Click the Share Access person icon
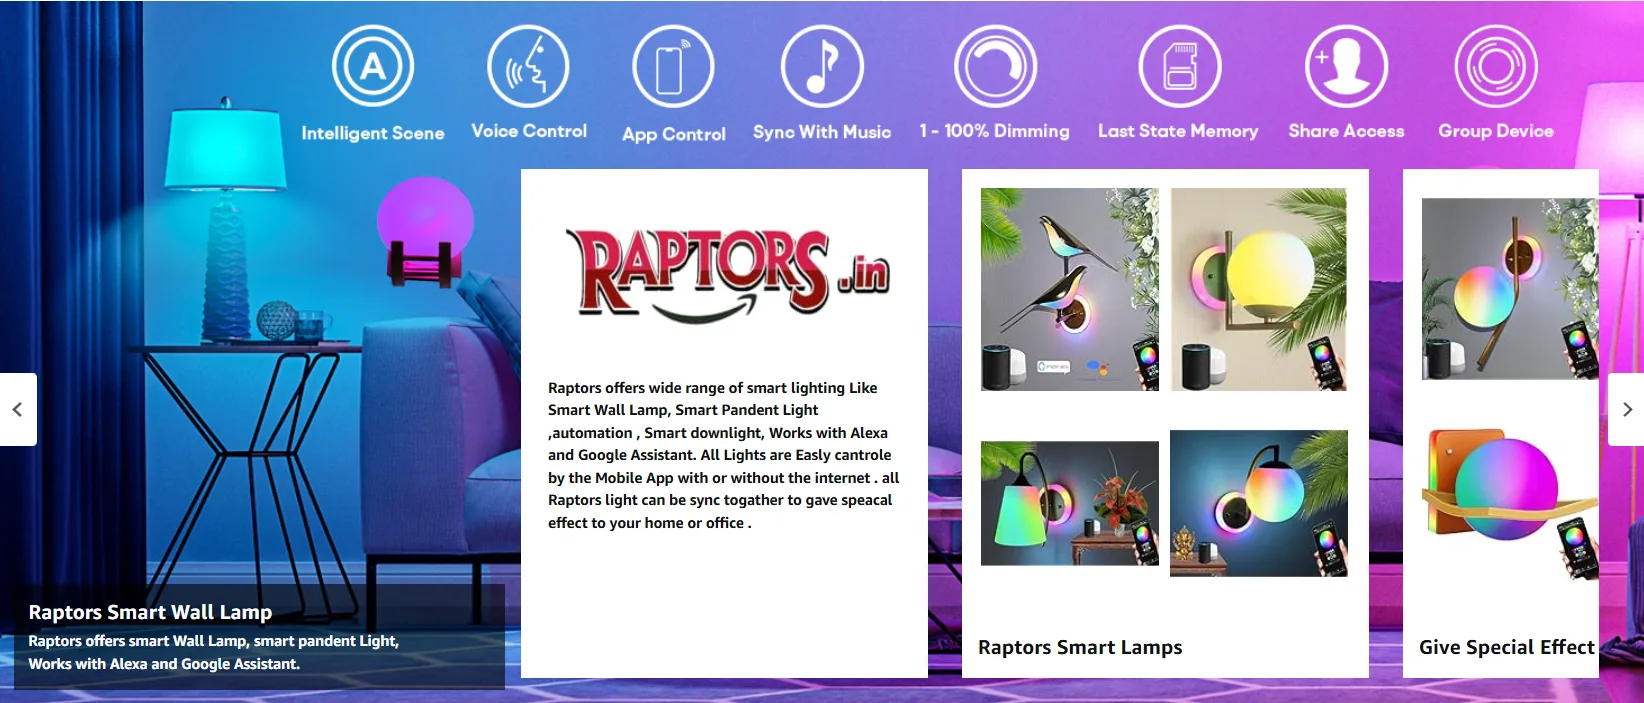 1346,67
